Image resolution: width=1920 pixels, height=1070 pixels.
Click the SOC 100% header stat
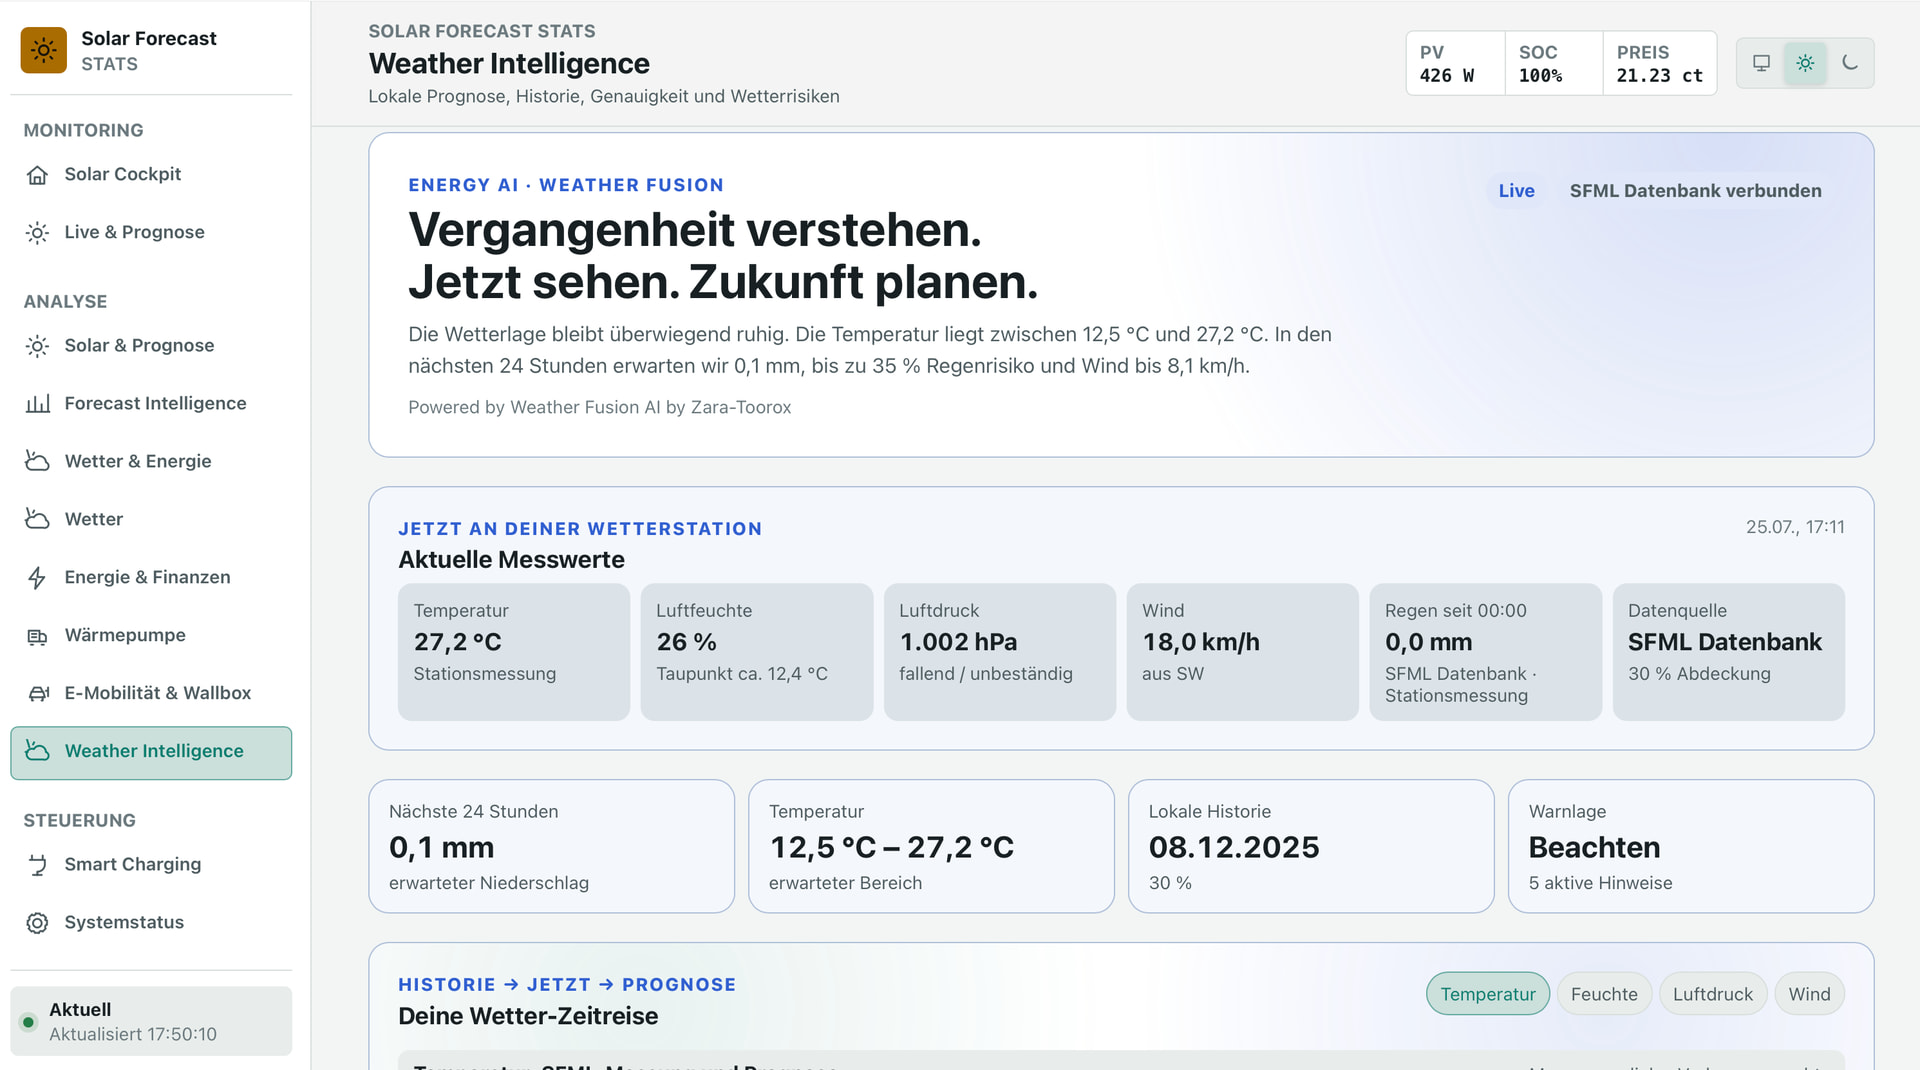pos(1554,63)
